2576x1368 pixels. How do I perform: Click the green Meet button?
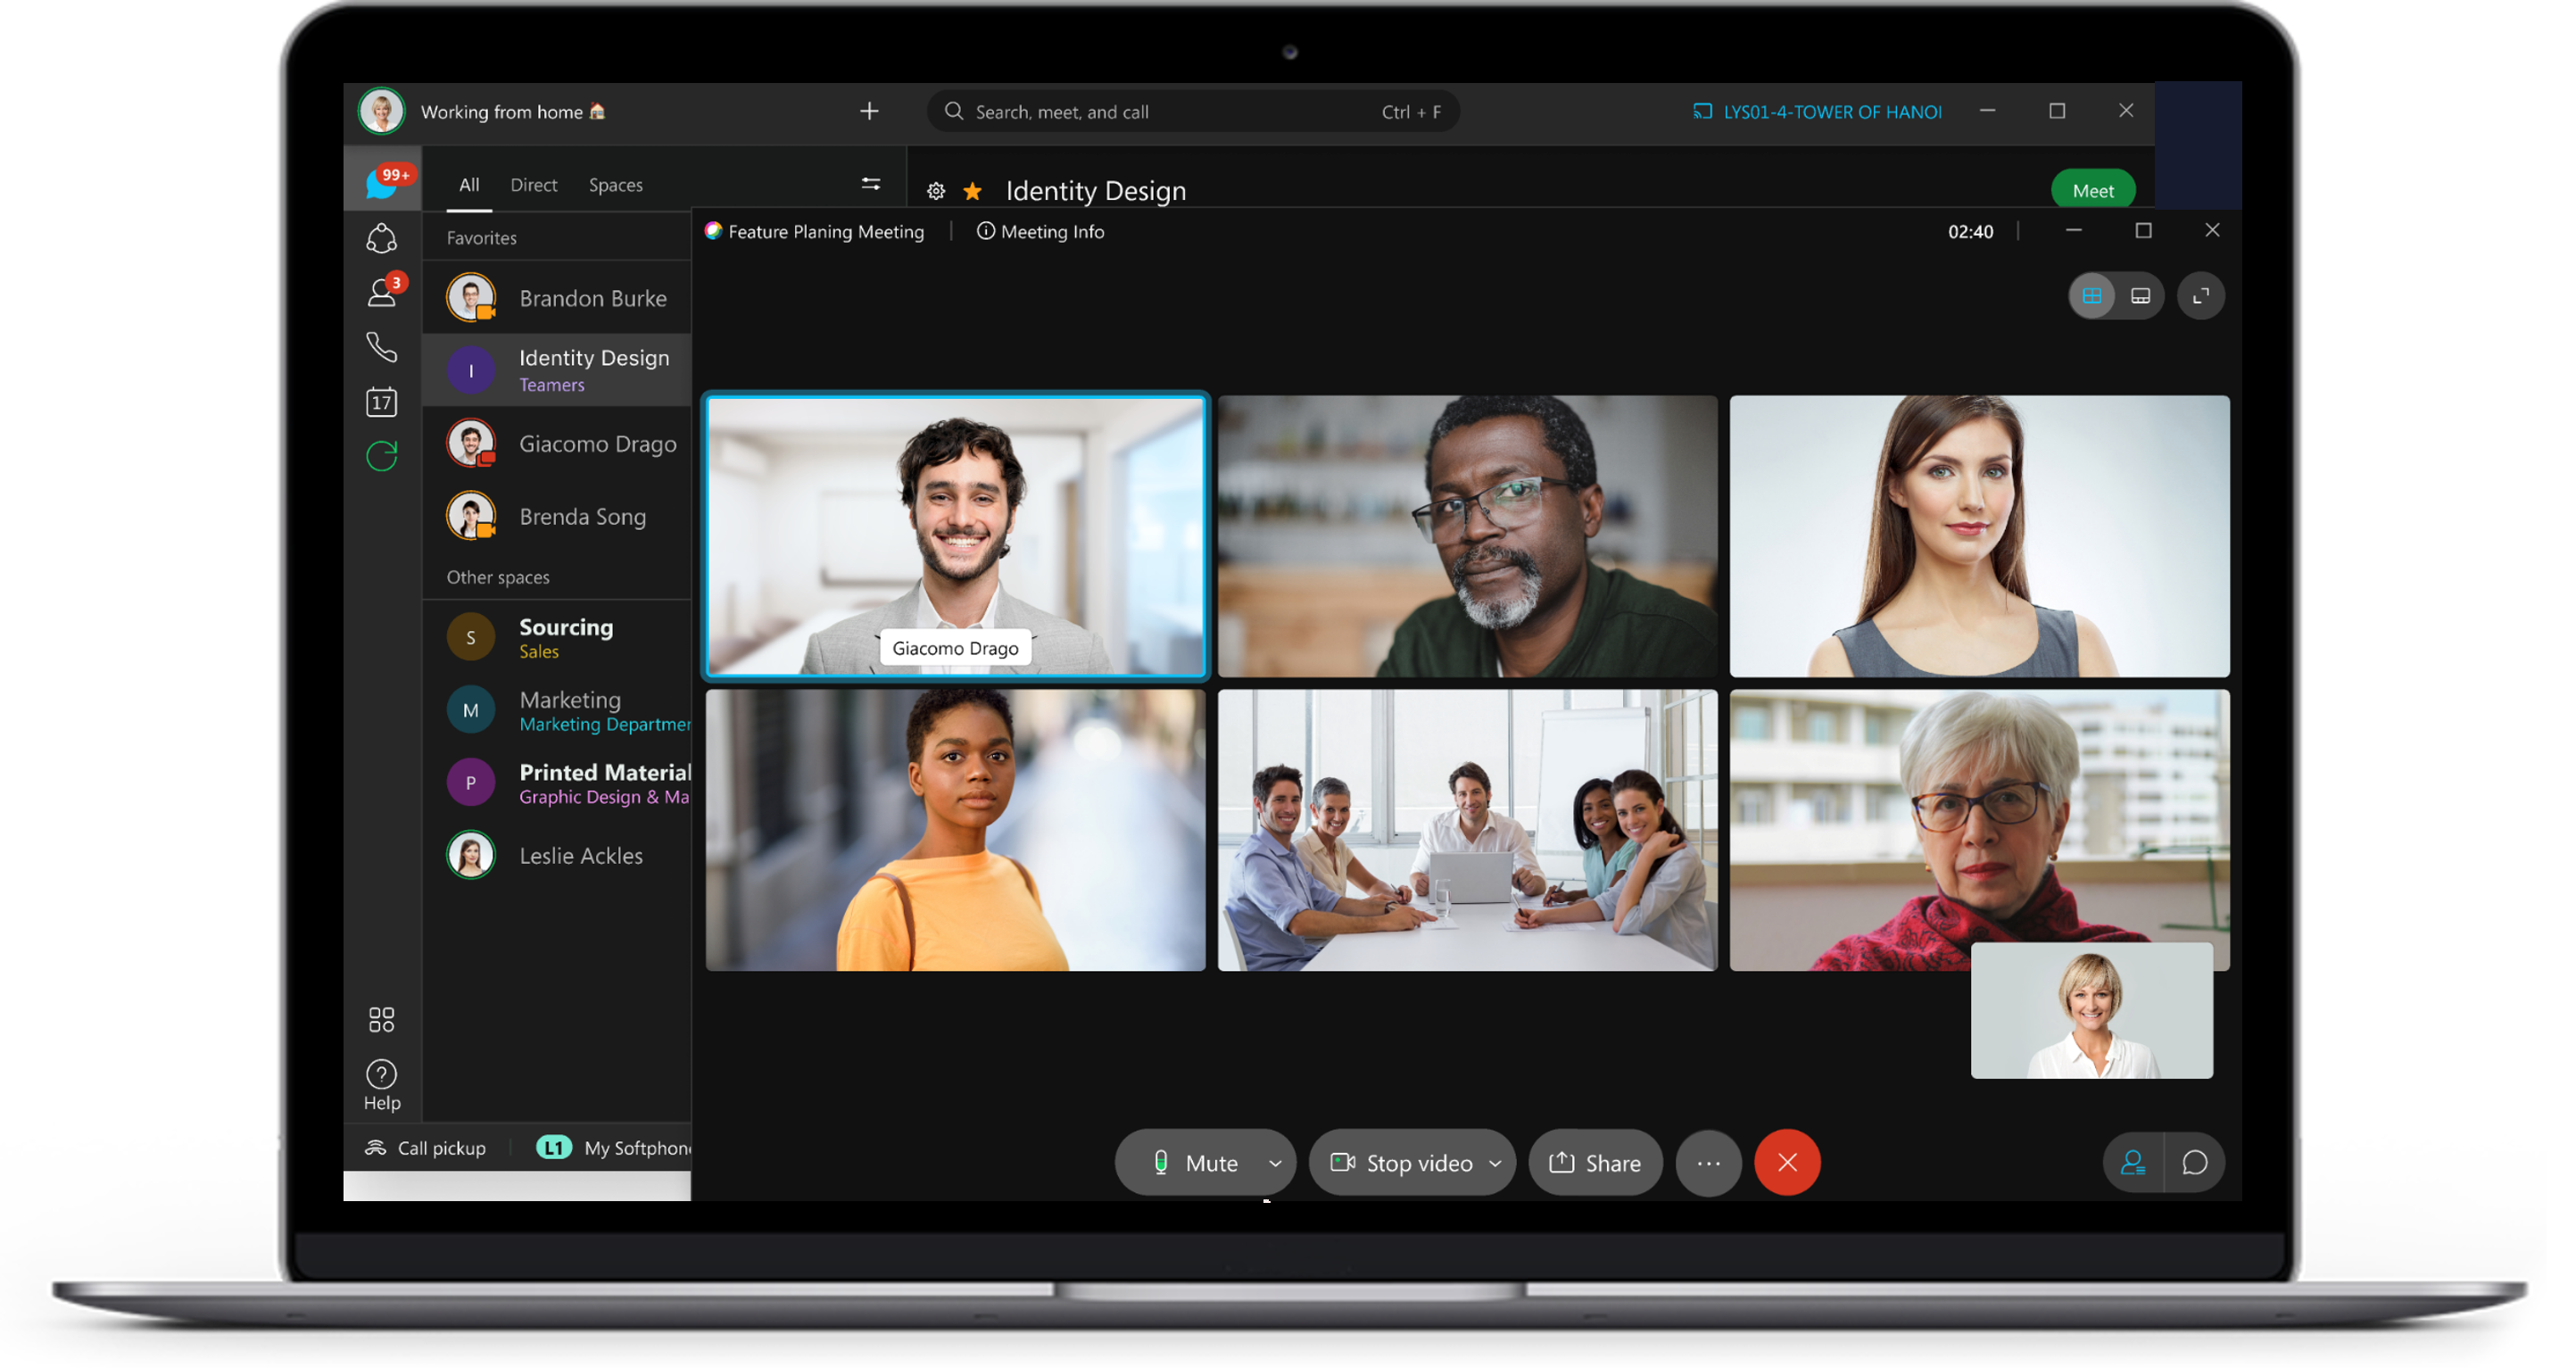click(2093, 190)
